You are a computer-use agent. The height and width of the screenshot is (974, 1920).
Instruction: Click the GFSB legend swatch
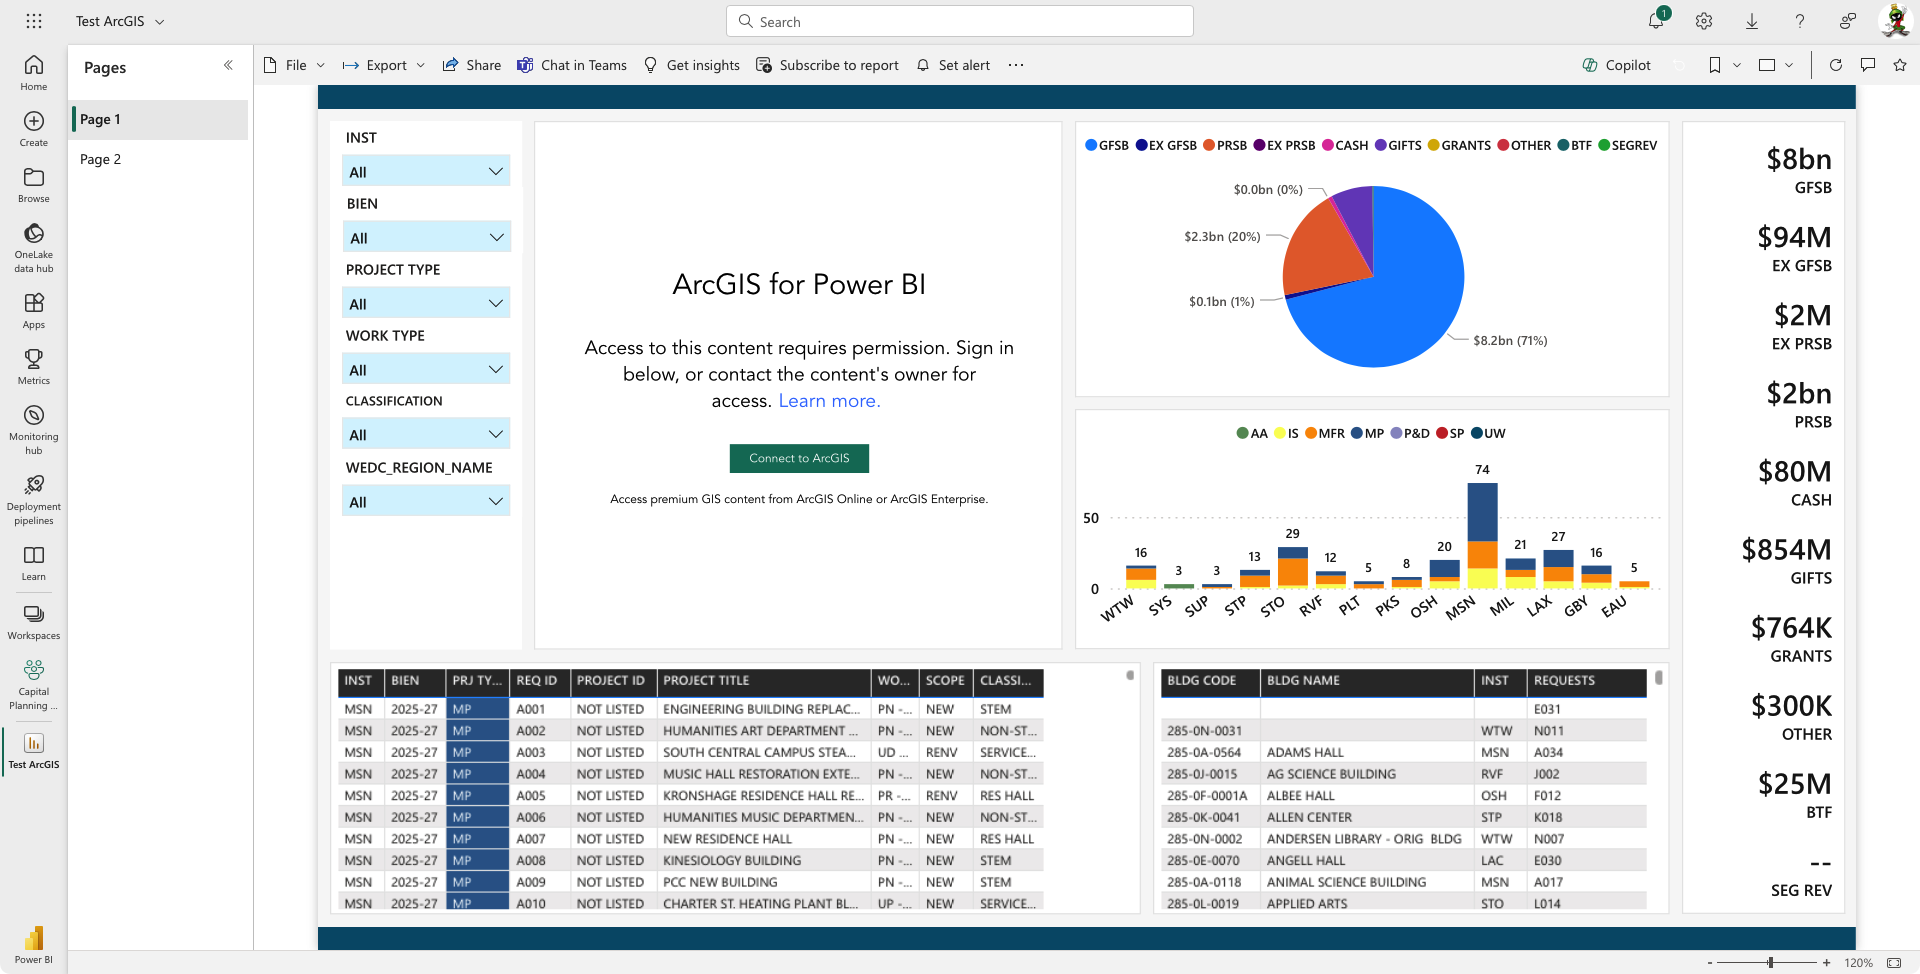[x=1091, y=145]
